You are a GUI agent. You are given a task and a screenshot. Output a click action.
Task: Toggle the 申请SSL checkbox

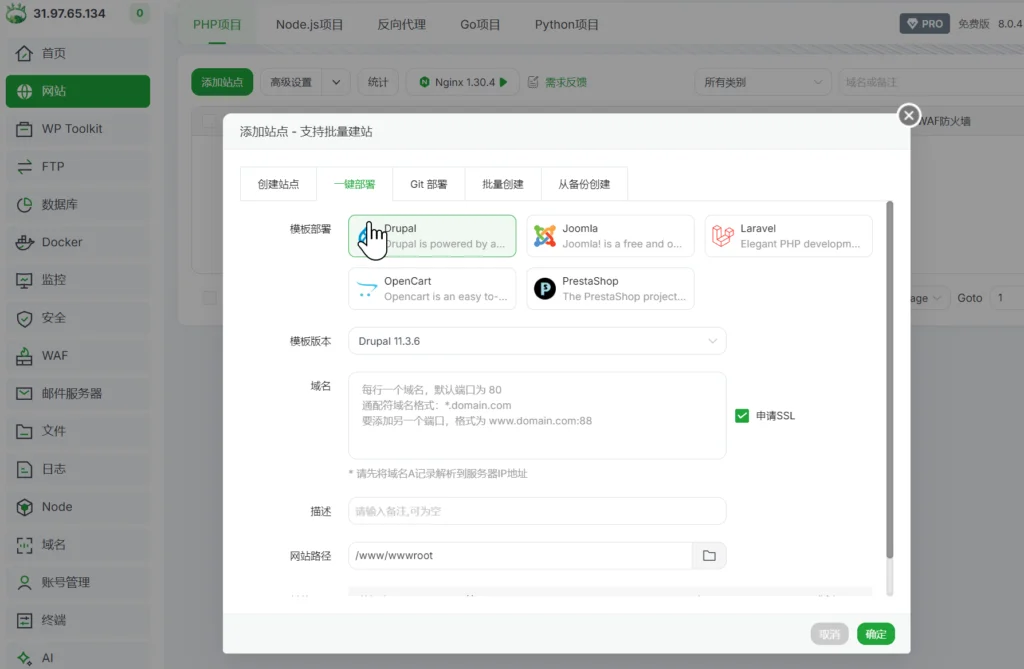point(742,416)
